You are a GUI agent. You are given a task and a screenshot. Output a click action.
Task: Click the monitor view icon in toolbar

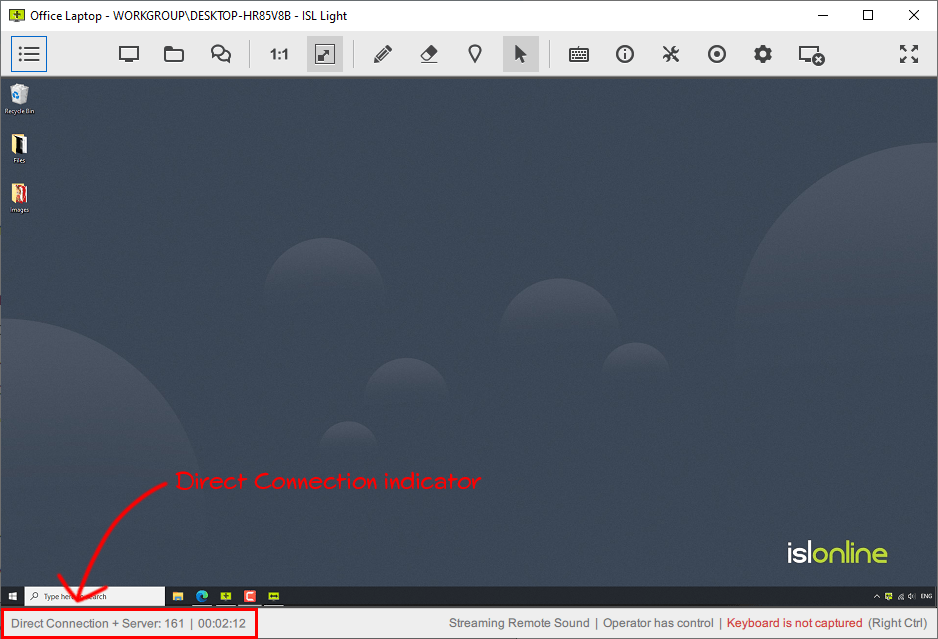click(x=129, y=54)
